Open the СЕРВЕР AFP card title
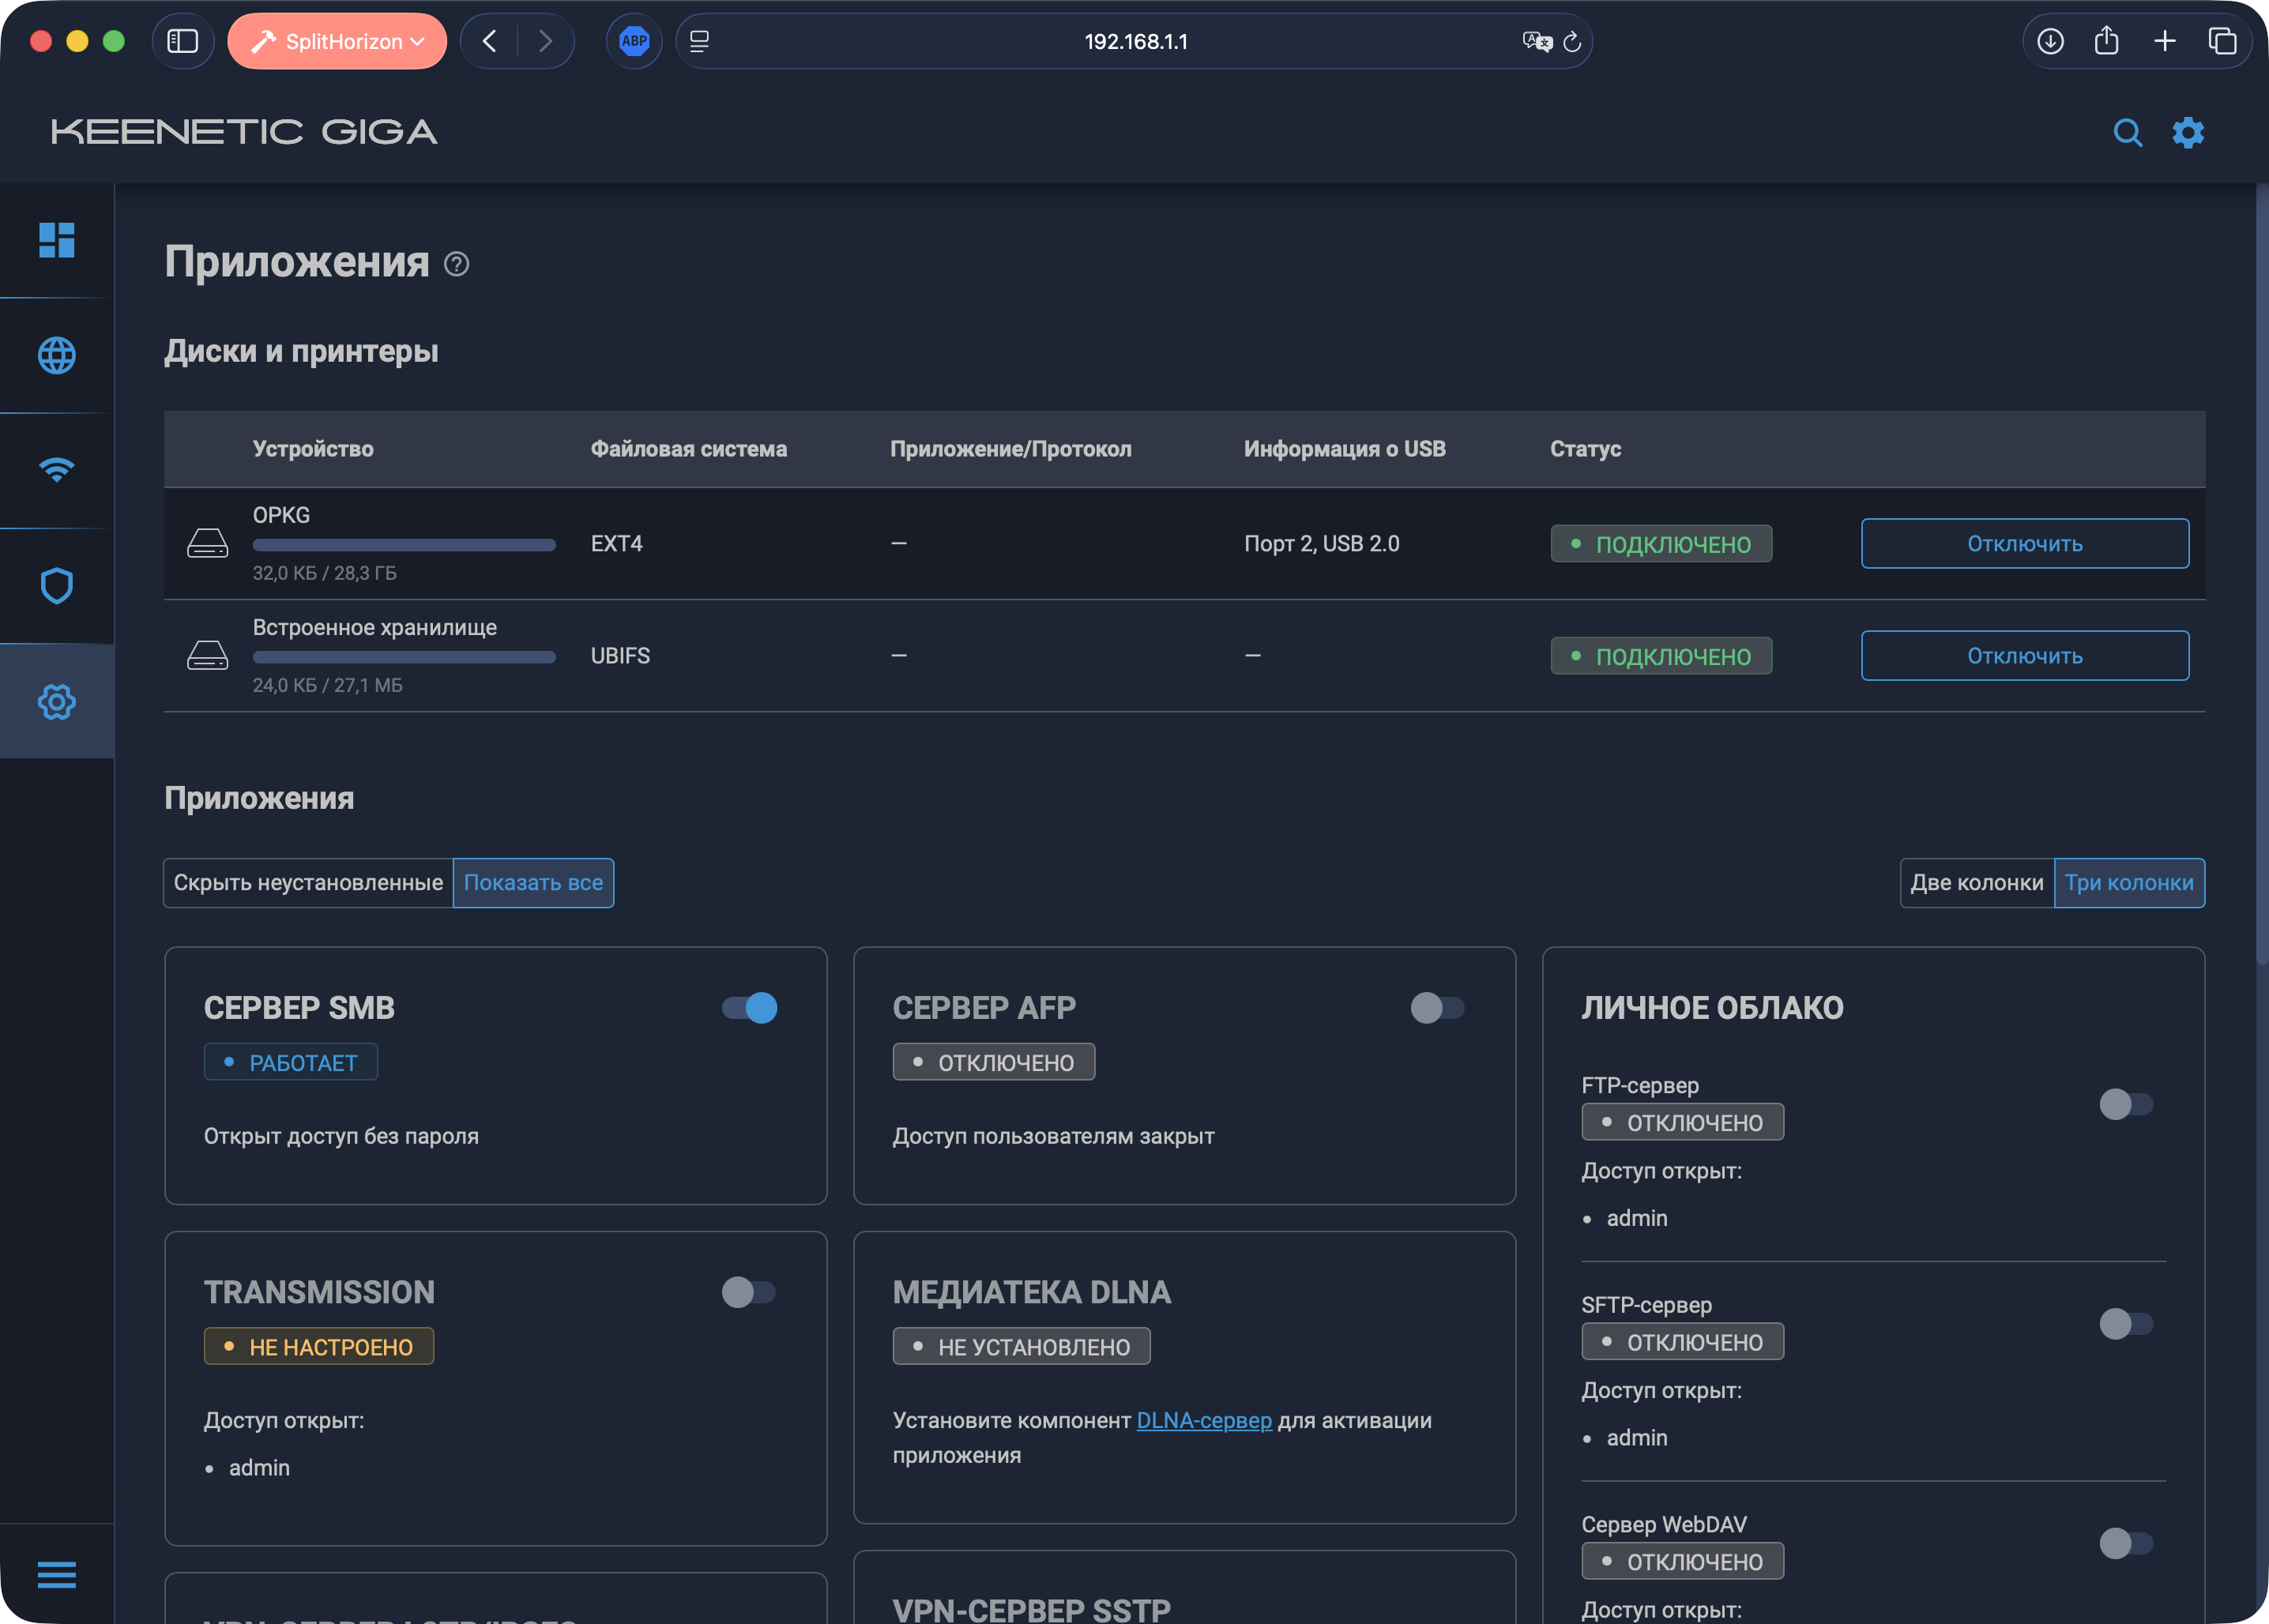2269x1624 pixels. point(984,1008)
